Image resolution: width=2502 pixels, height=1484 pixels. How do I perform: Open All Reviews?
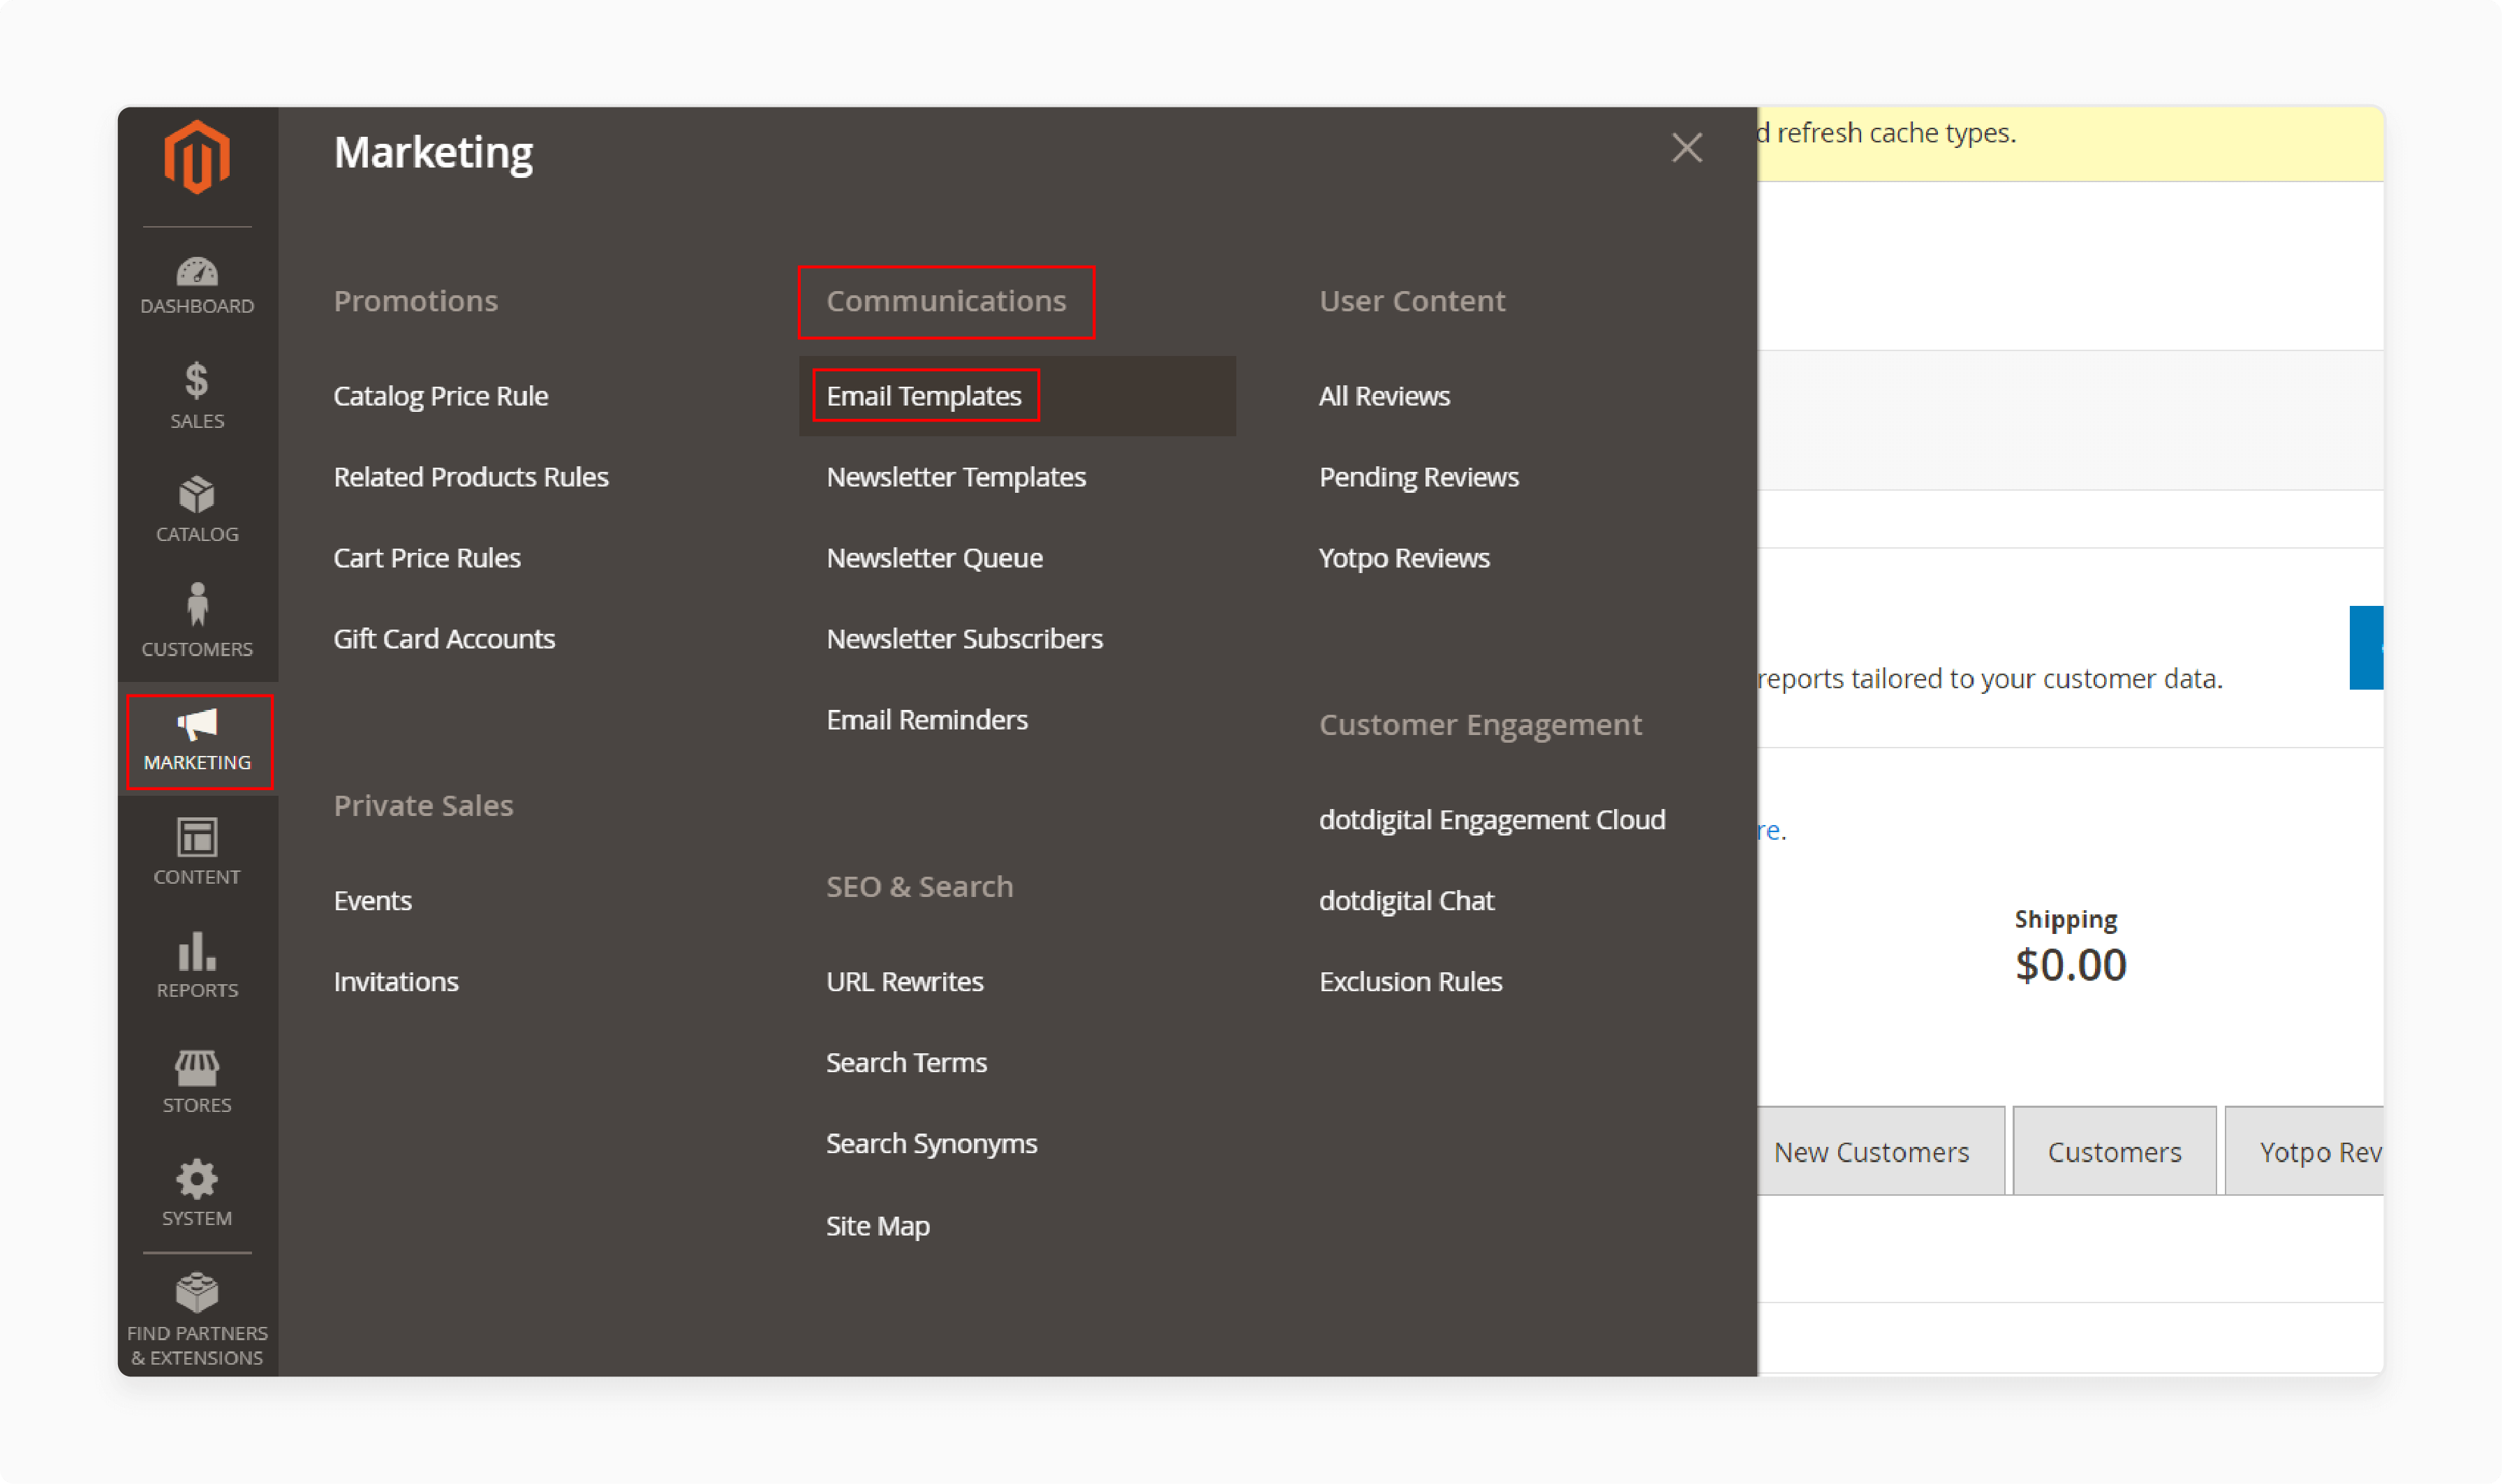(x=1384, y=396)
